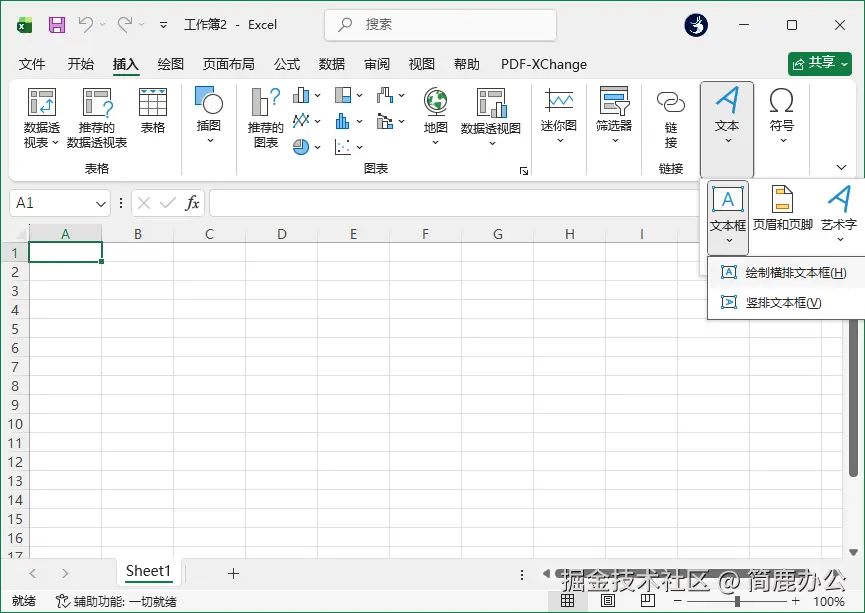Screen dimensions: 865x613
Task: Switch to the Review (审阅) tab
Action: tap(377, 65)
